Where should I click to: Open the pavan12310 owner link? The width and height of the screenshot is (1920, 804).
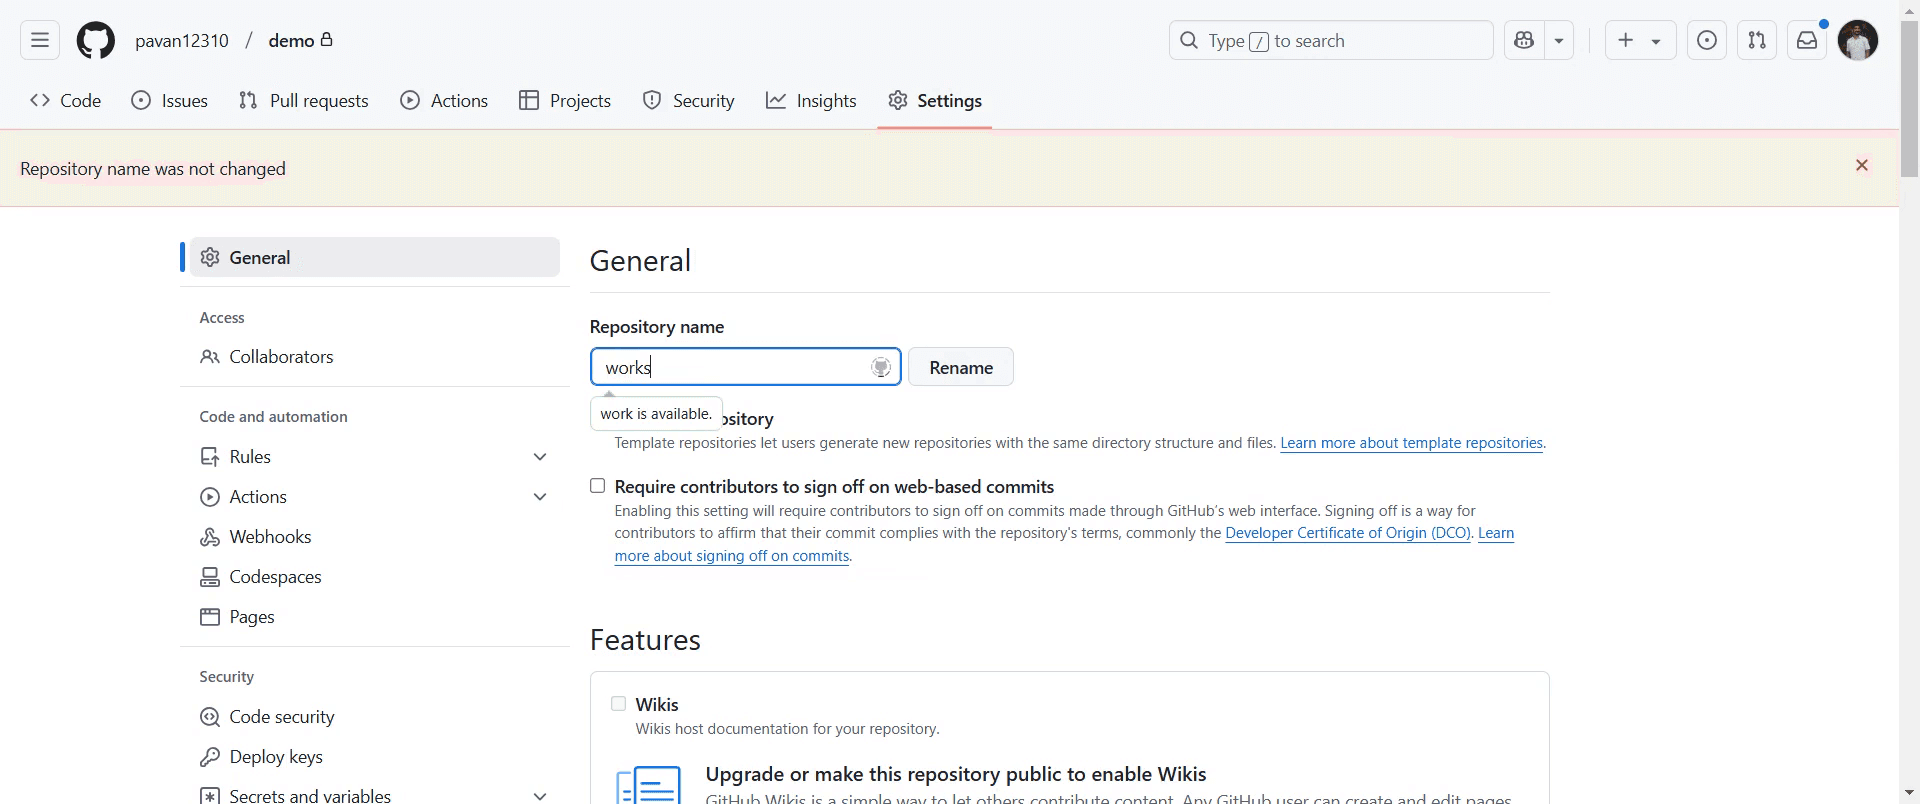pos(182,41)
